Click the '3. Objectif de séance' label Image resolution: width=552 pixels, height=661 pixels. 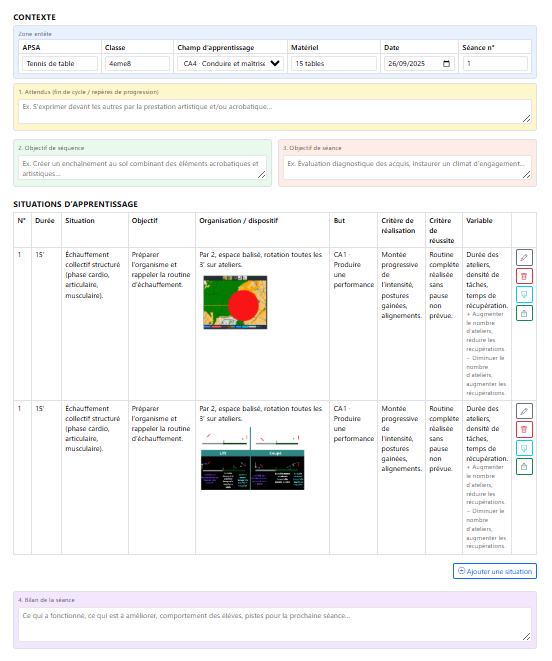(x=312, y=148)
